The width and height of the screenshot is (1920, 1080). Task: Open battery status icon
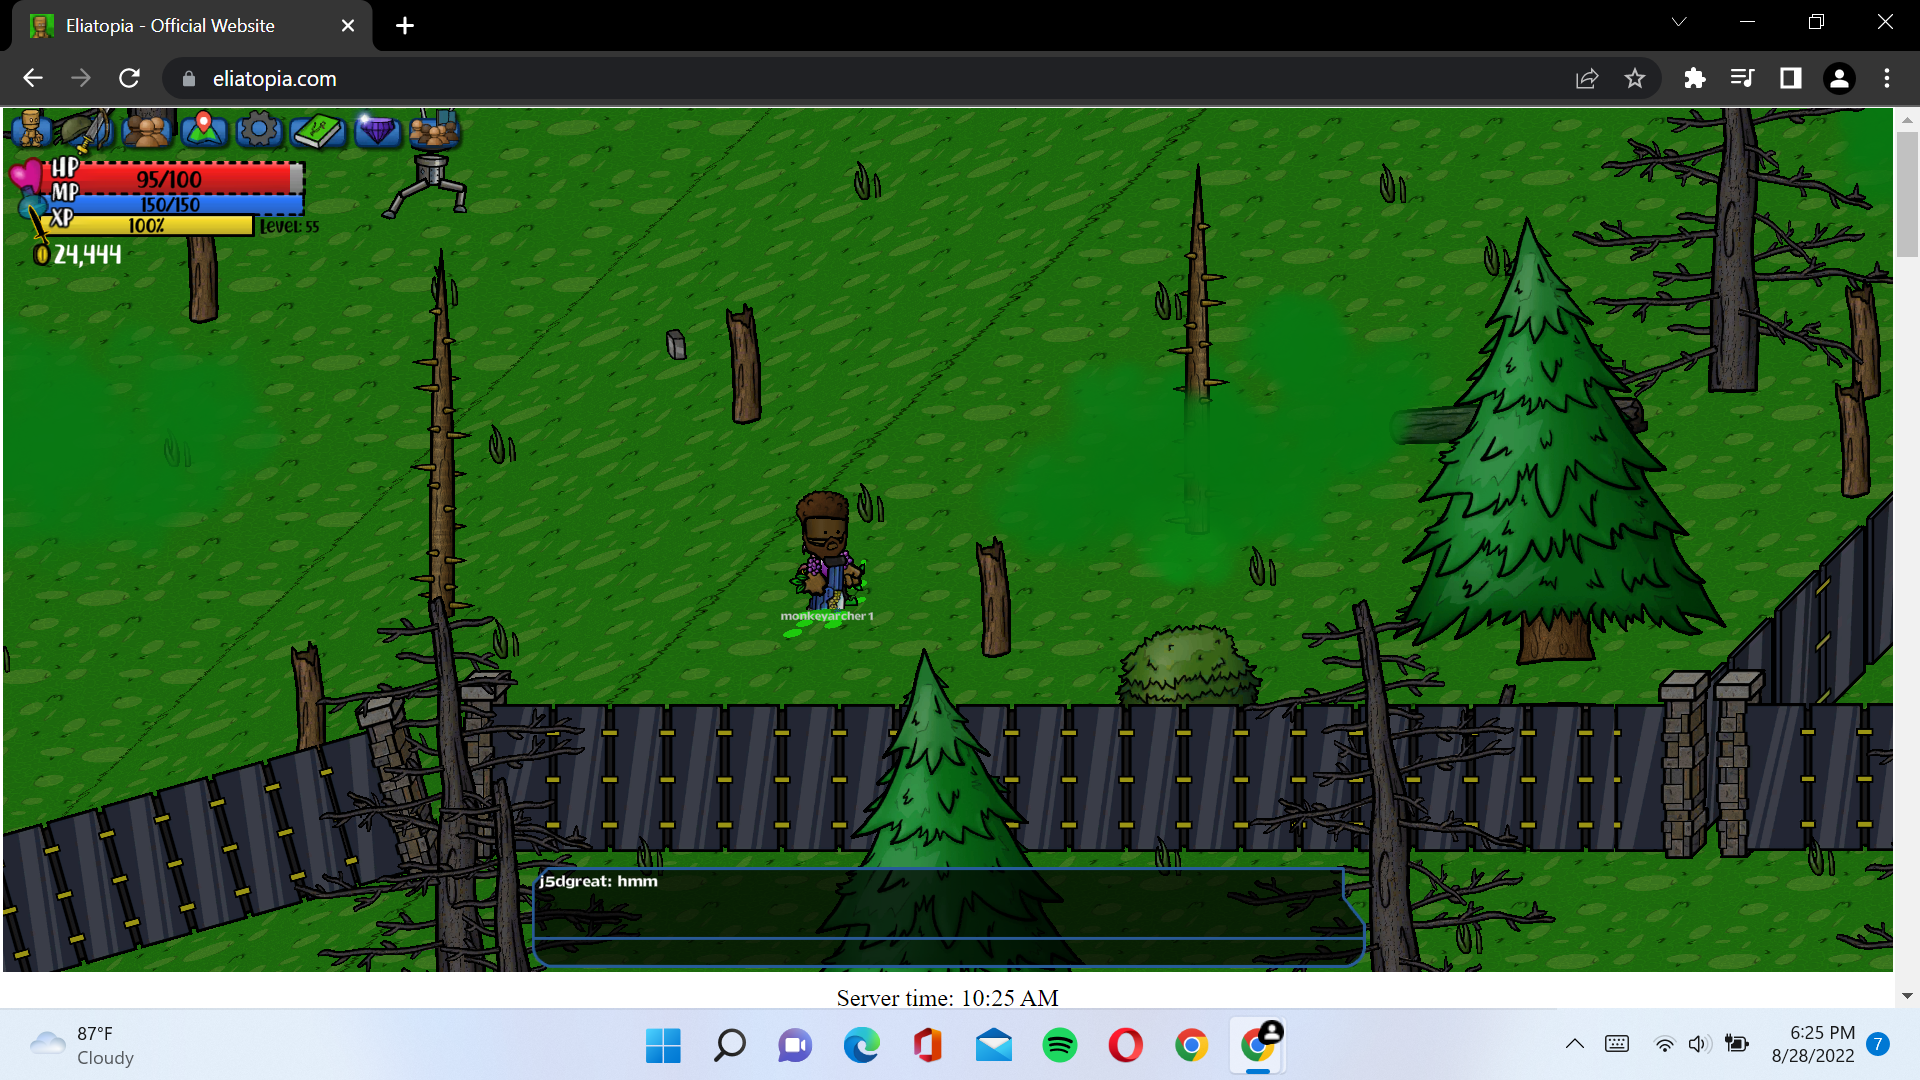(1737, 1044)
